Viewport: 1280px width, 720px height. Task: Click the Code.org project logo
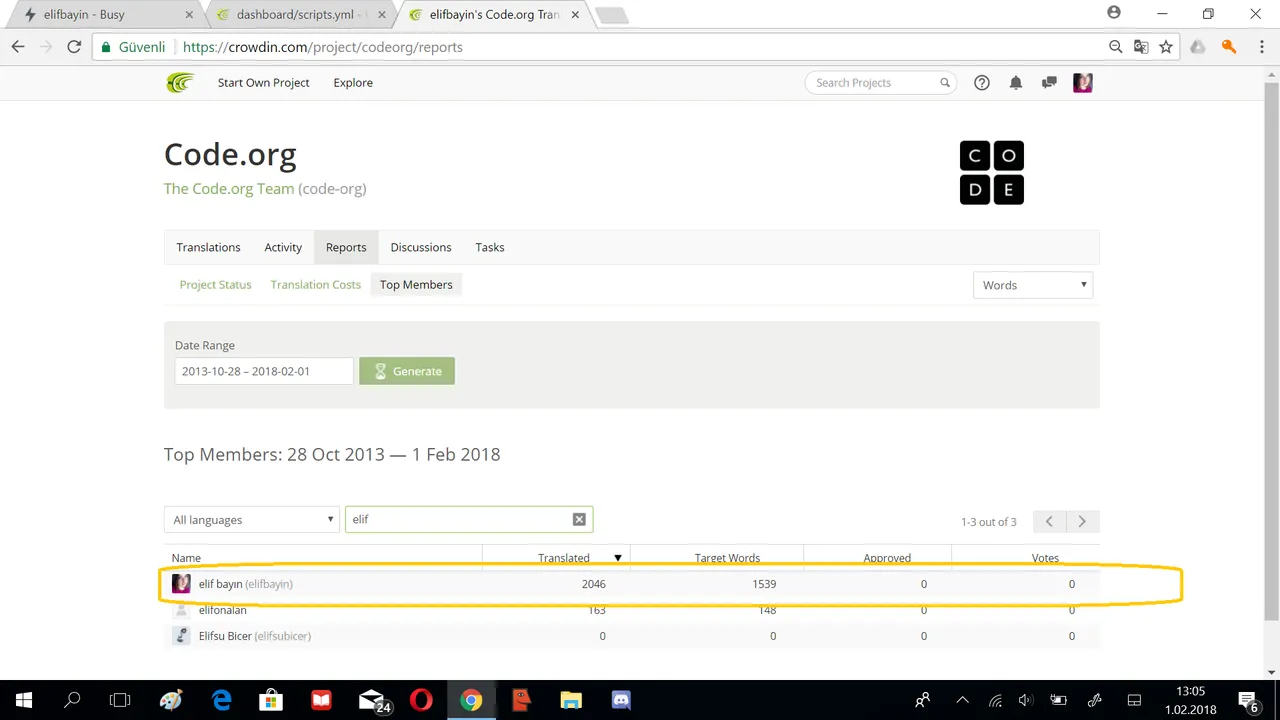992,173
